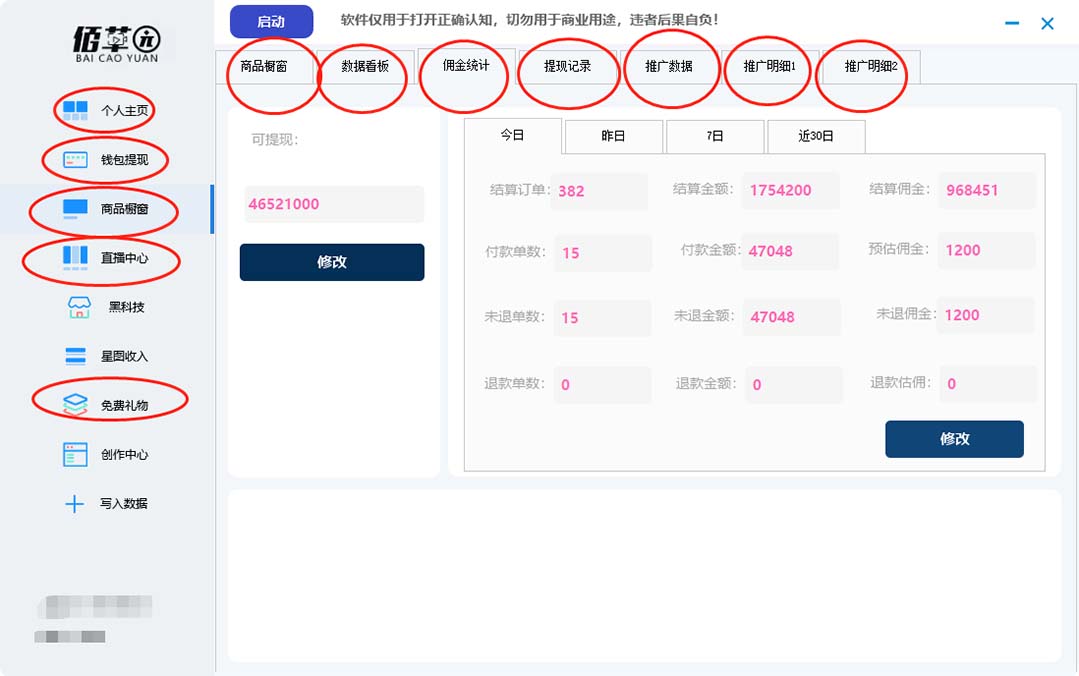Click the 黑科技 shop icon
This screenshot has width=1079, height=676.
(x=78, y=307)
